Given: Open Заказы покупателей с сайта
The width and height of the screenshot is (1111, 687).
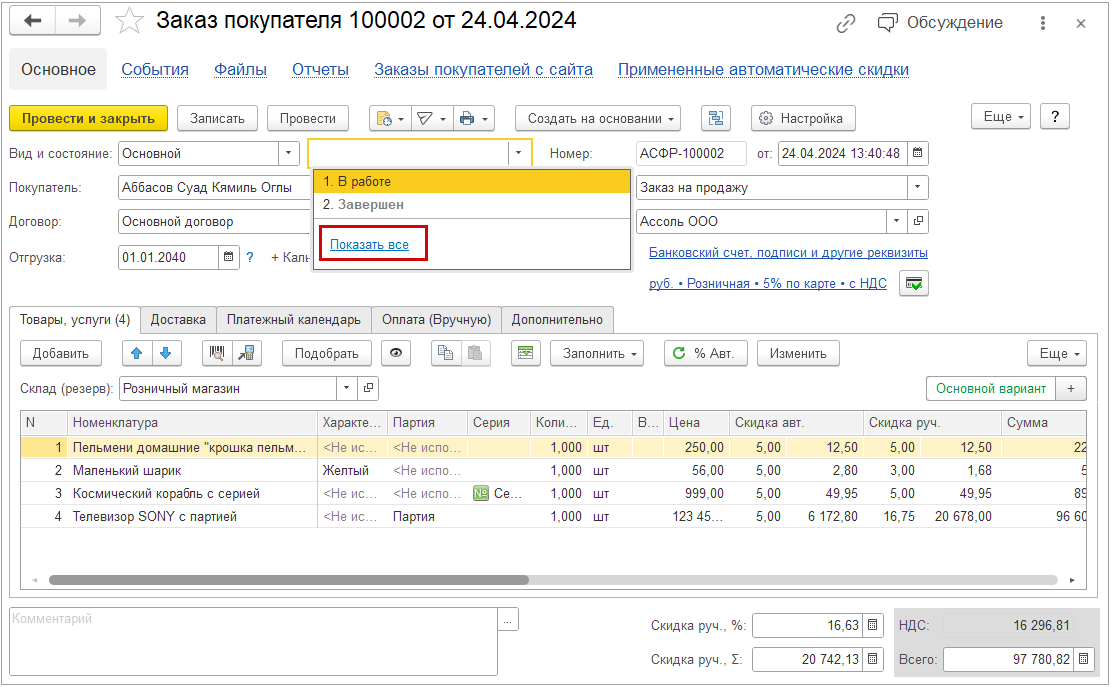Looking at the screenshot, I should (x=483, y=69).
